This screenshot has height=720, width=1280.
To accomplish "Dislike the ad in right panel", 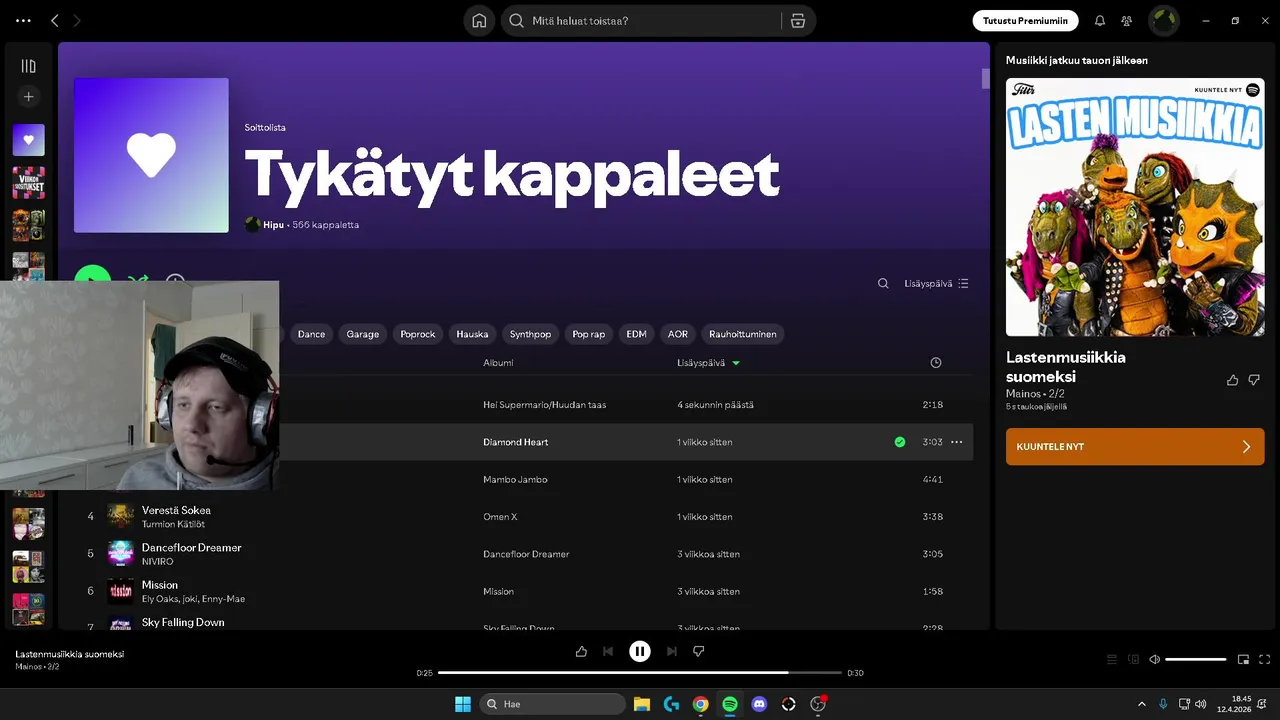I will (x=1254, y=380).
